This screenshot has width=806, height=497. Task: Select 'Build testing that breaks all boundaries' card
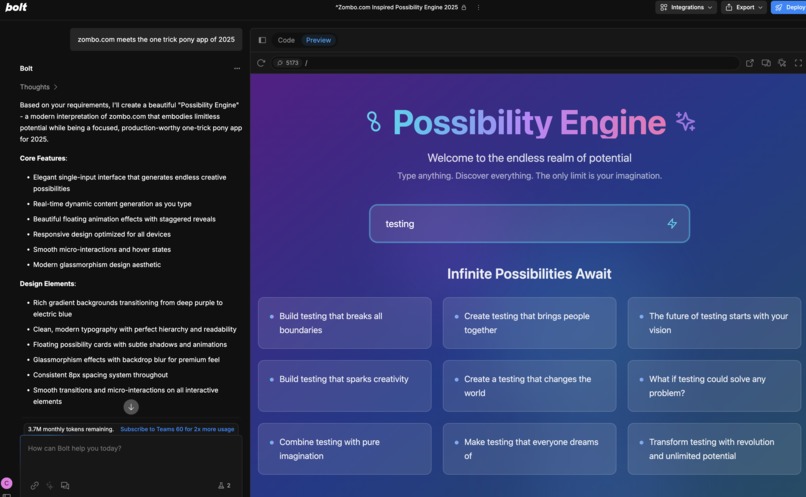coord(345,323)
